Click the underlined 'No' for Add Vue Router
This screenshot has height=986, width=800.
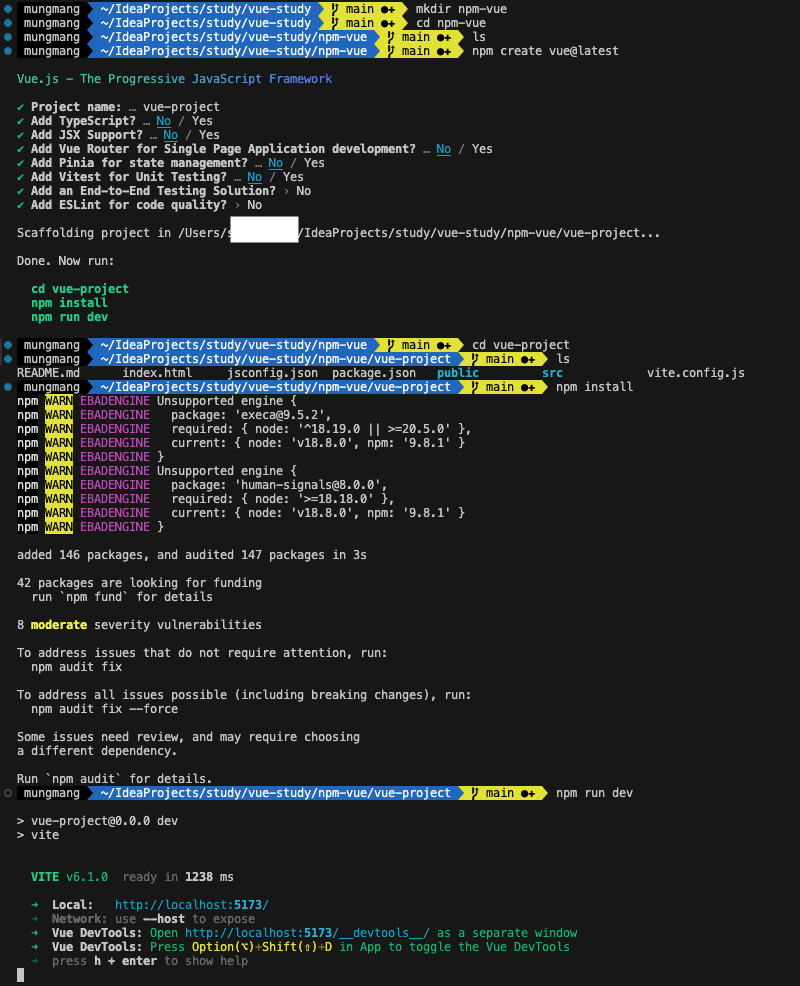point(443,149)
